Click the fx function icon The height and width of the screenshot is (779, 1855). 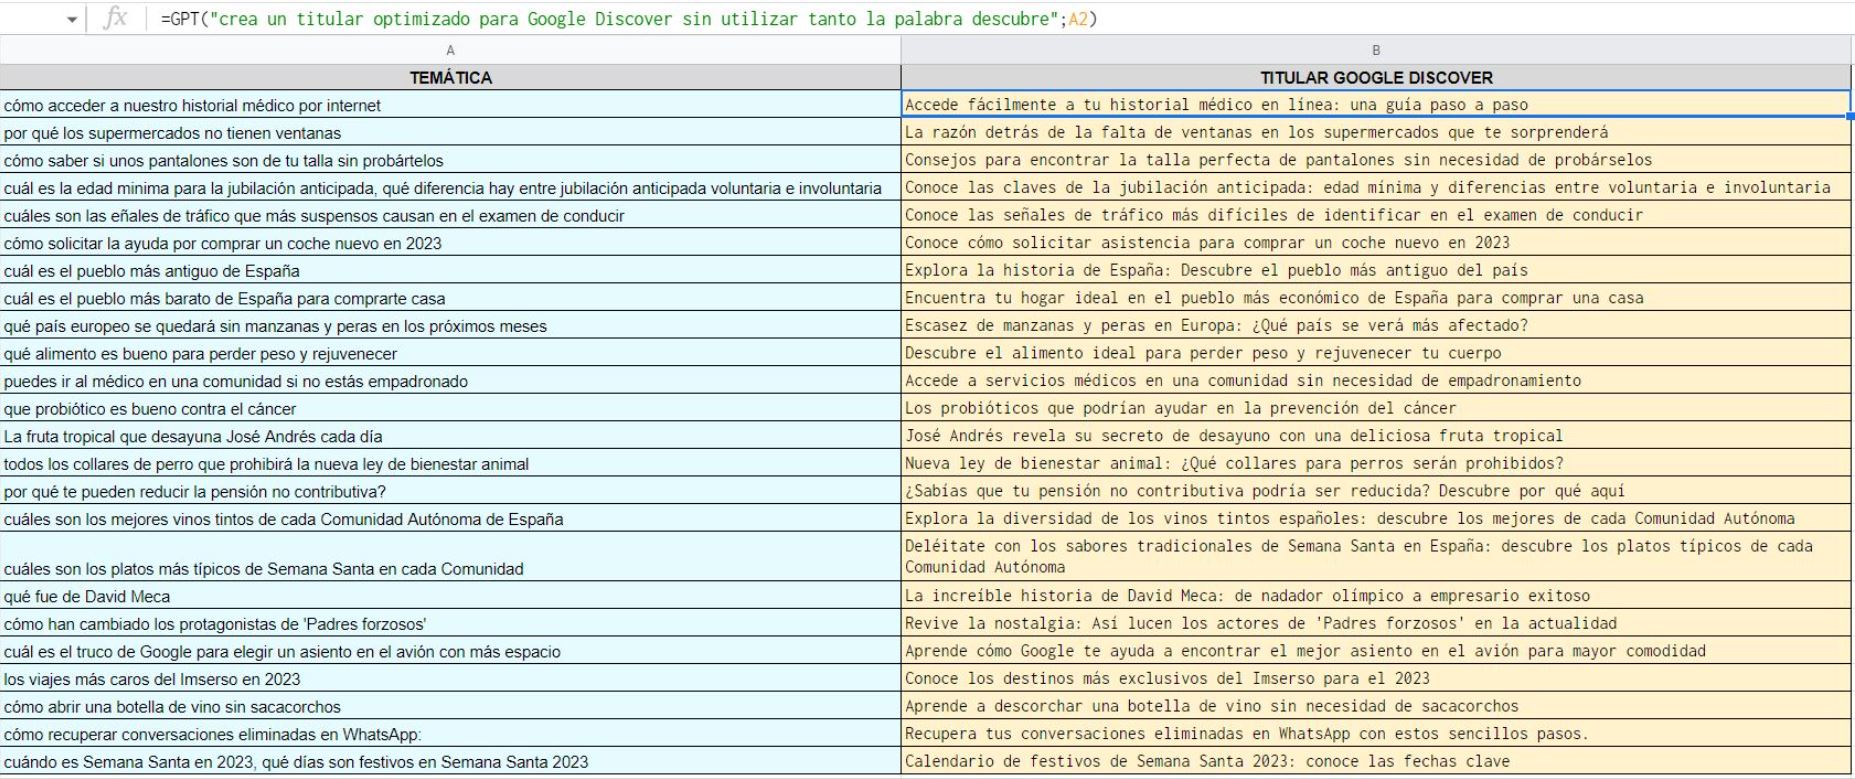point(116,18)
